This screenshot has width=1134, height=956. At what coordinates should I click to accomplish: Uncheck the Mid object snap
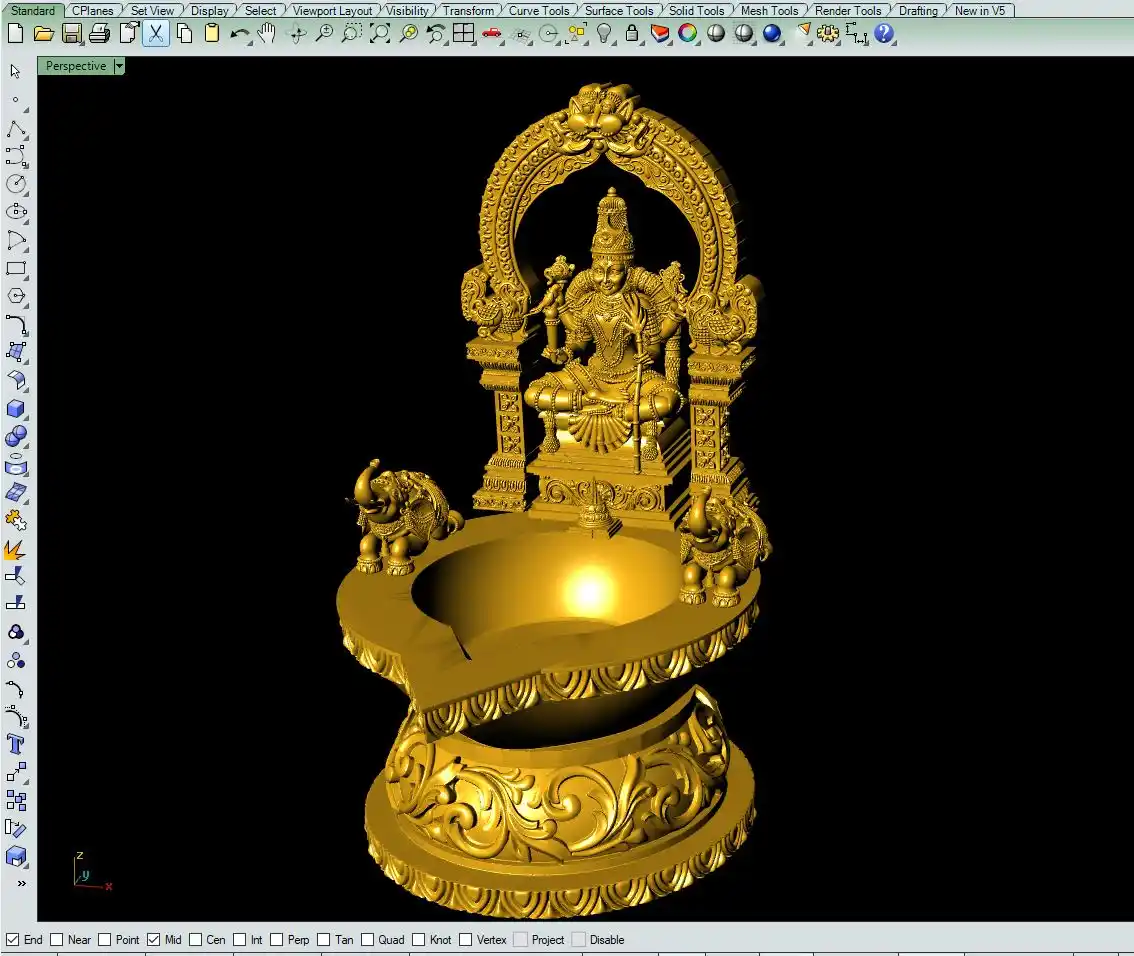tap(154, 939)
